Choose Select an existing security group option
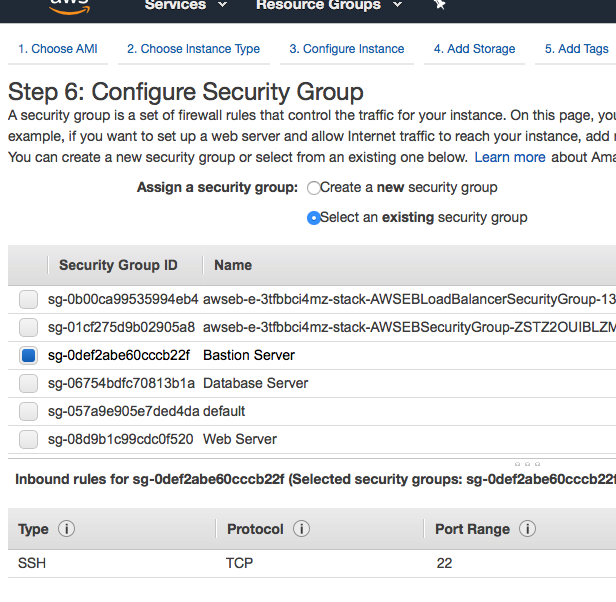 coord(314,217)
